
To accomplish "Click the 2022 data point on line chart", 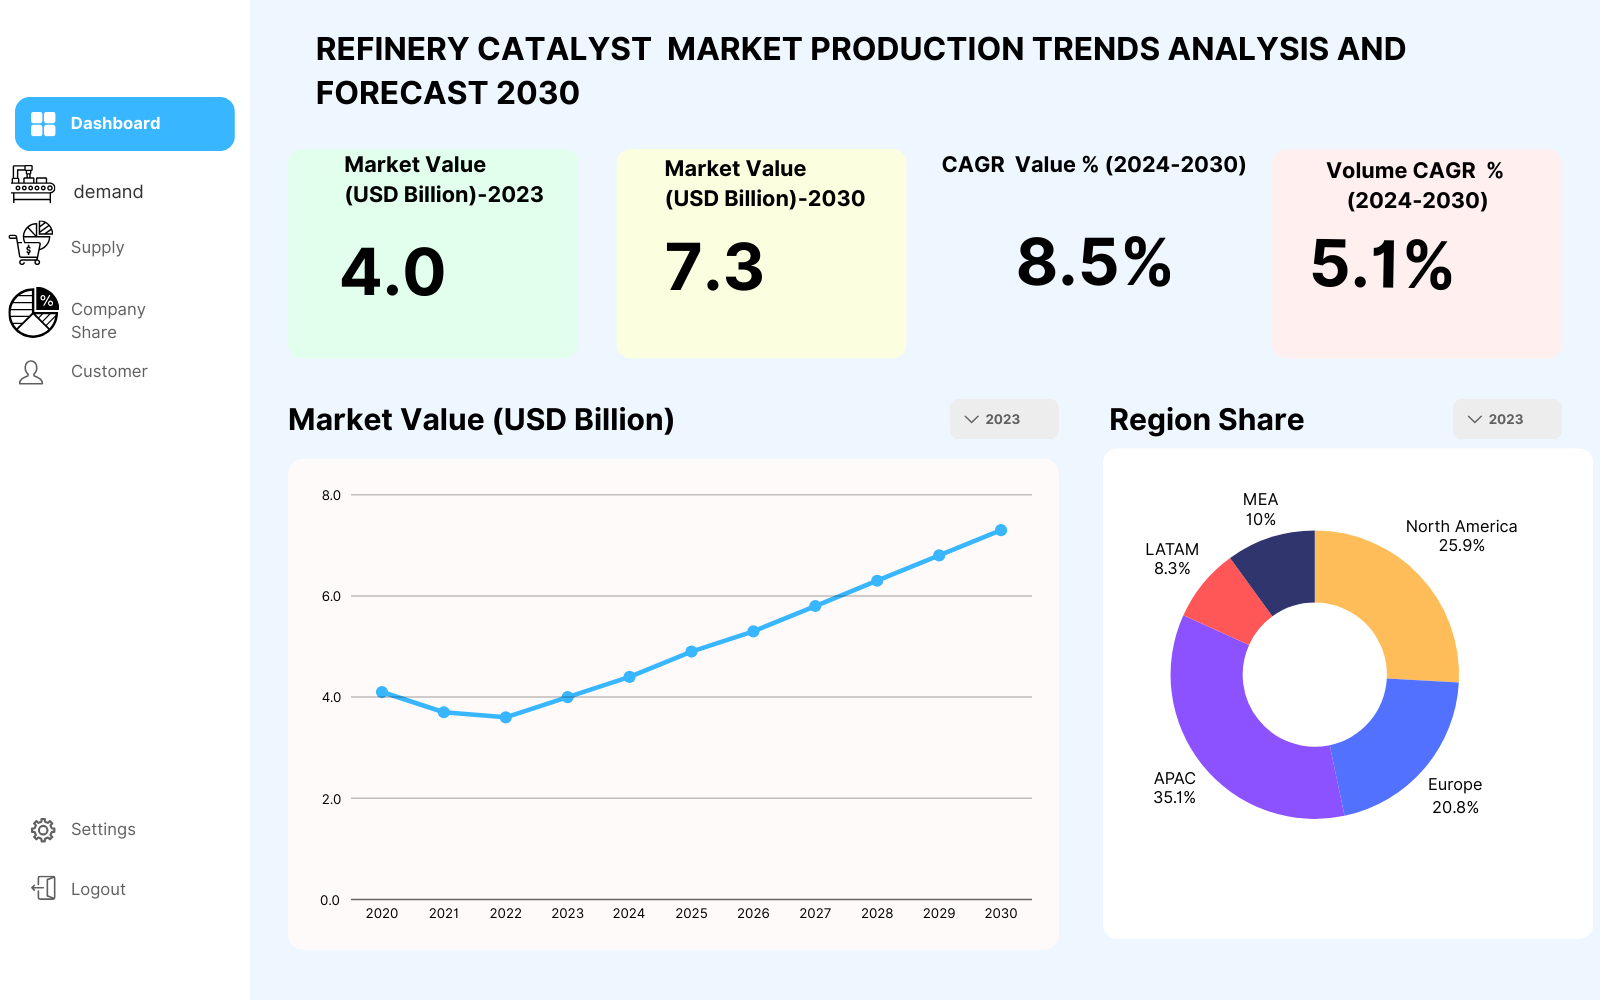I will click(x=506, y=717).
